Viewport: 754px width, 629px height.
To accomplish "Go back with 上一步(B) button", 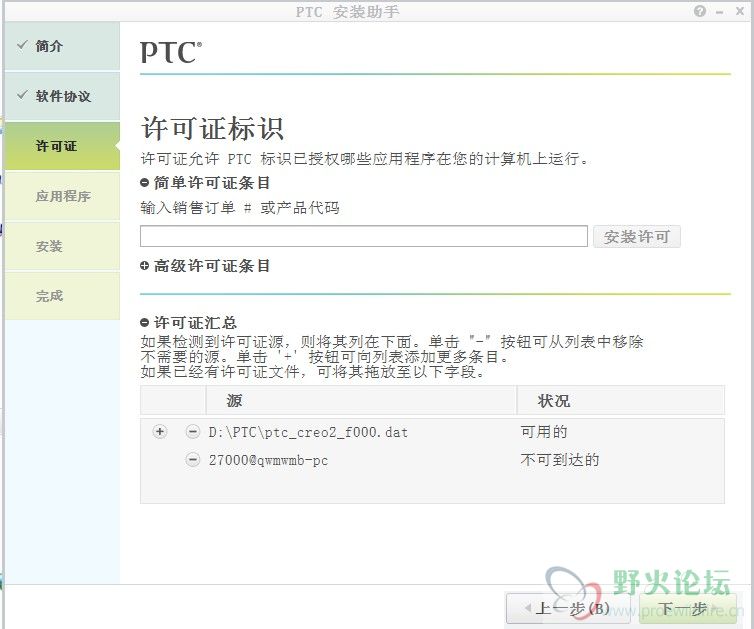I will click(x=568, y=609).
